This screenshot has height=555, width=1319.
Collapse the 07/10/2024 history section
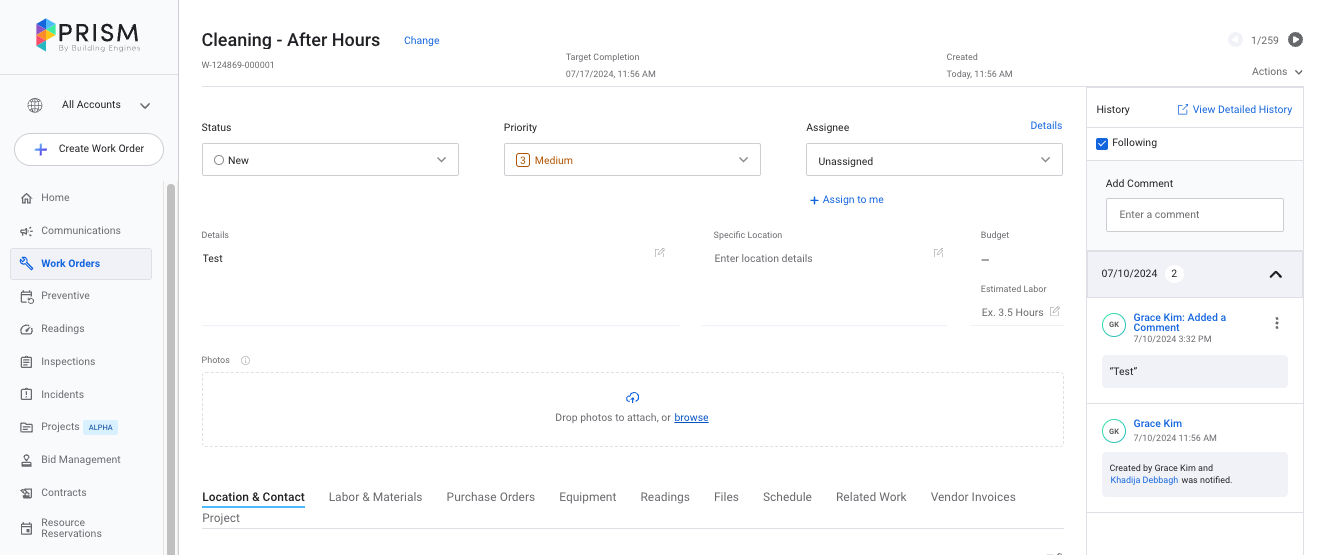pyautogui.click(x=1275, y=274)
